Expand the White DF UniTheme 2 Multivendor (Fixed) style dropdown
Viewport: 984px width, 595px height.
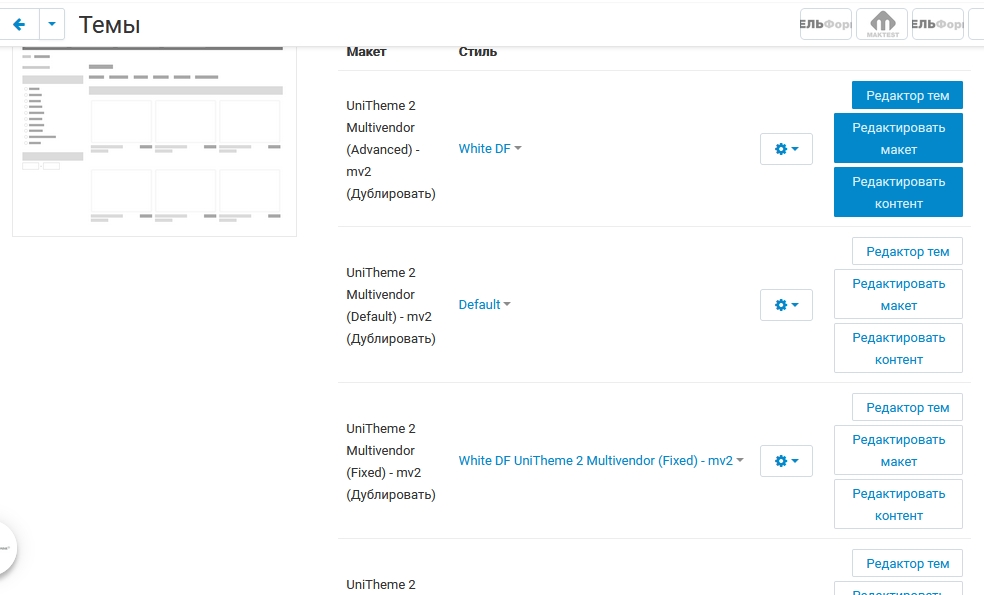tap(601, 461)
